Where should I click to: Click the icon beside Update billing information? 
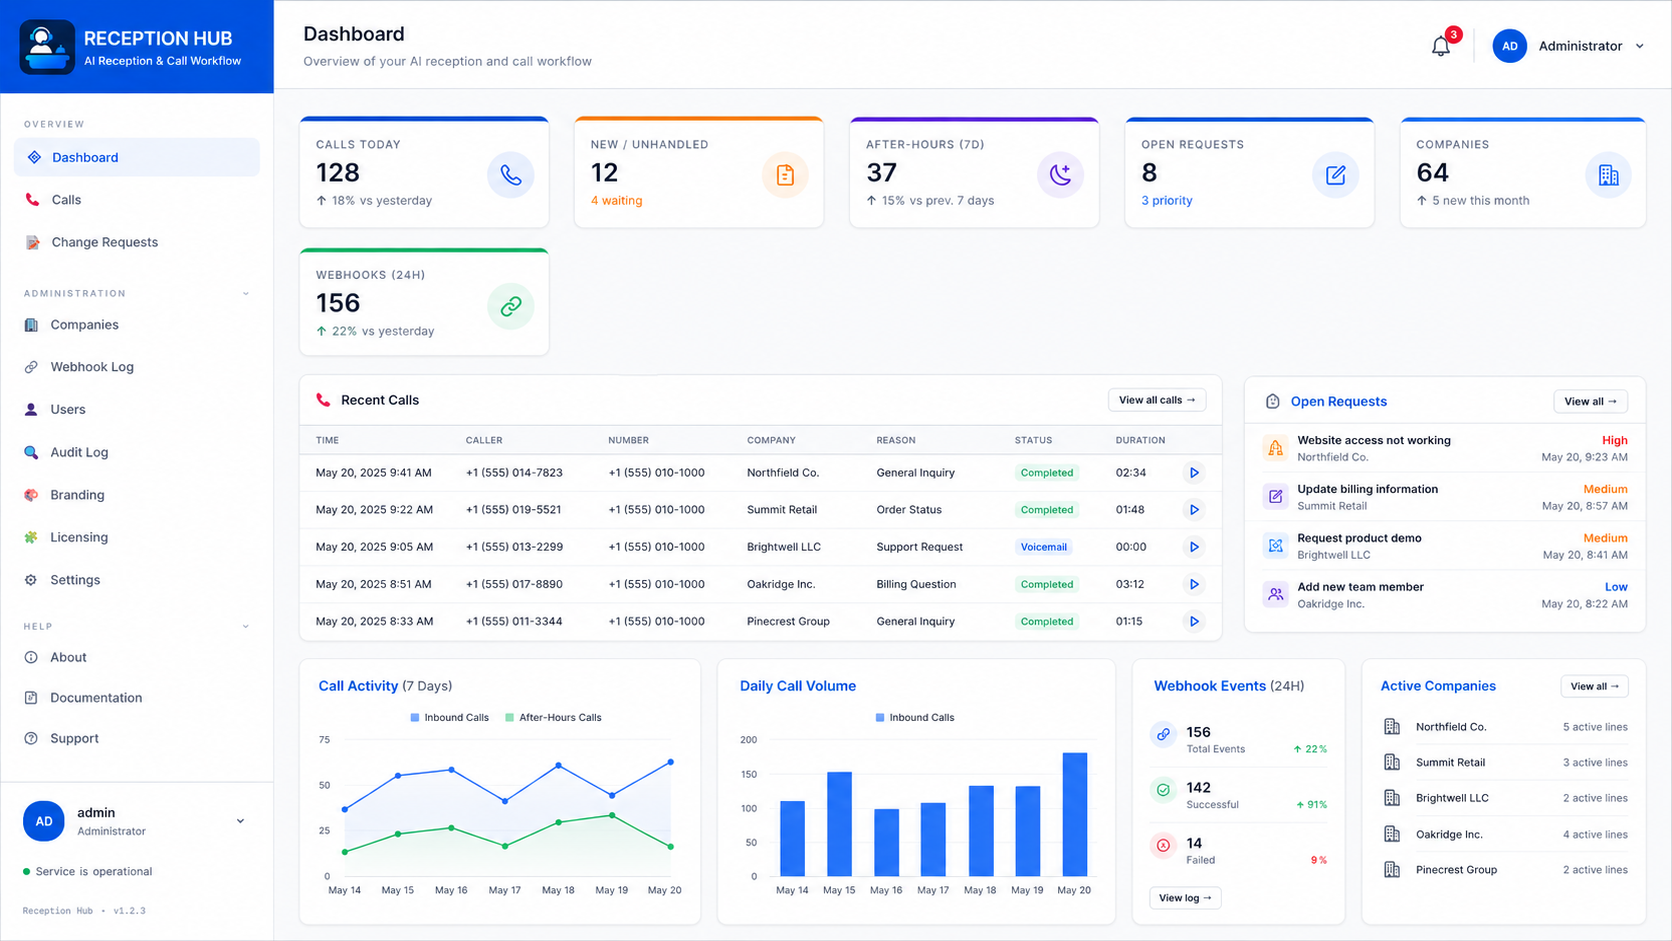tap(1275, 496)
